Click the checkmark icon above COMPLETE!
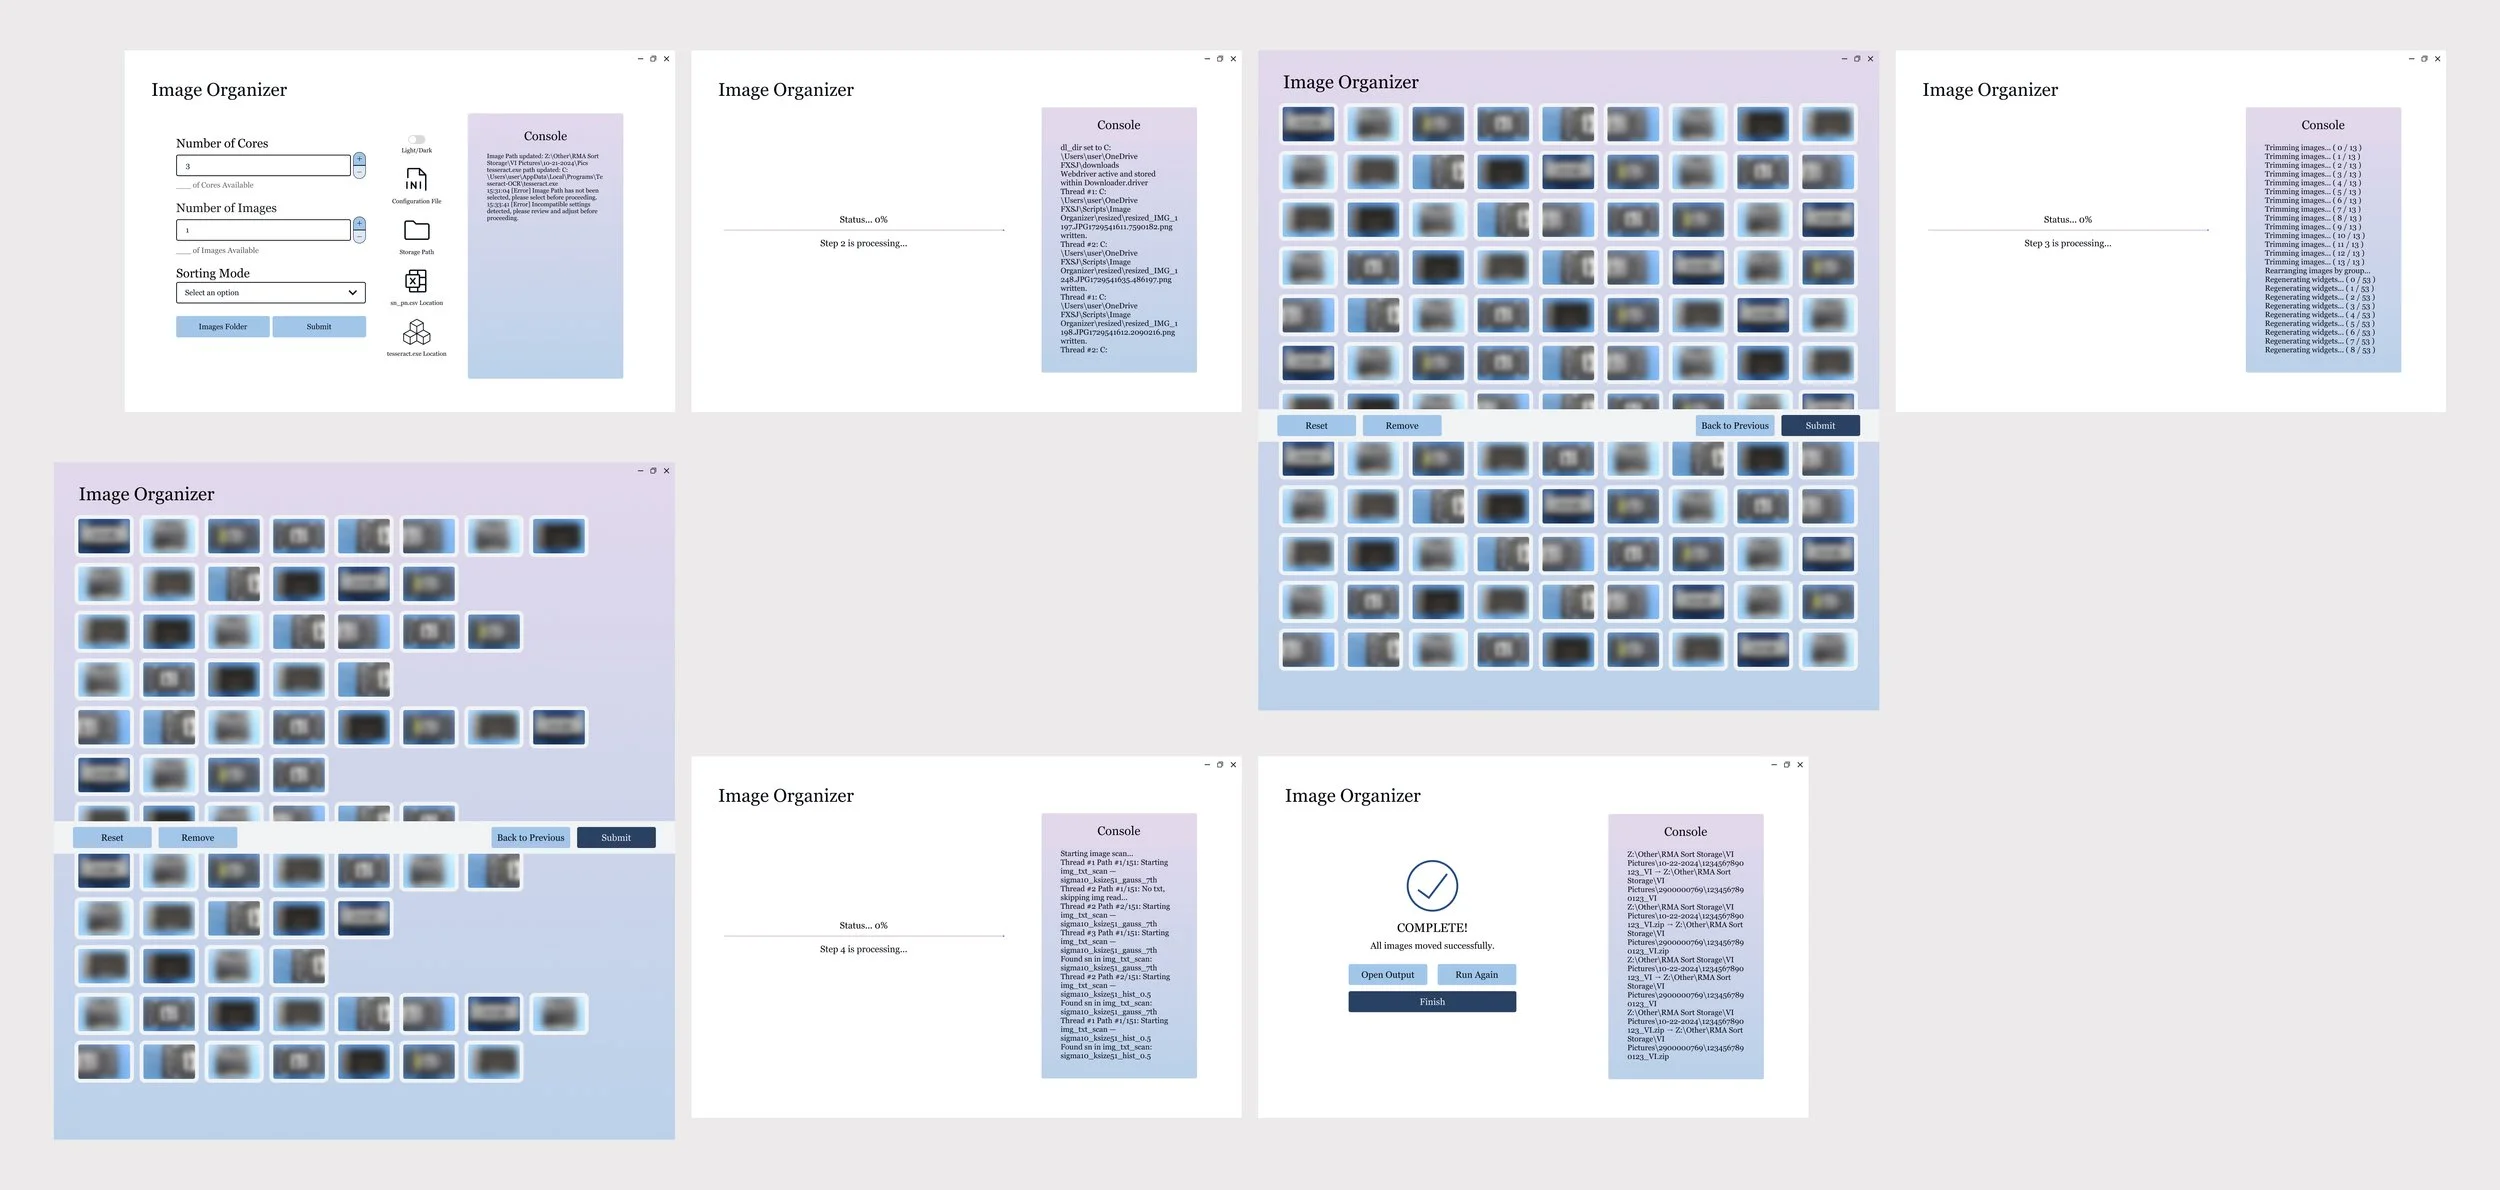 pyautogui.click(x=1431, y=886)
